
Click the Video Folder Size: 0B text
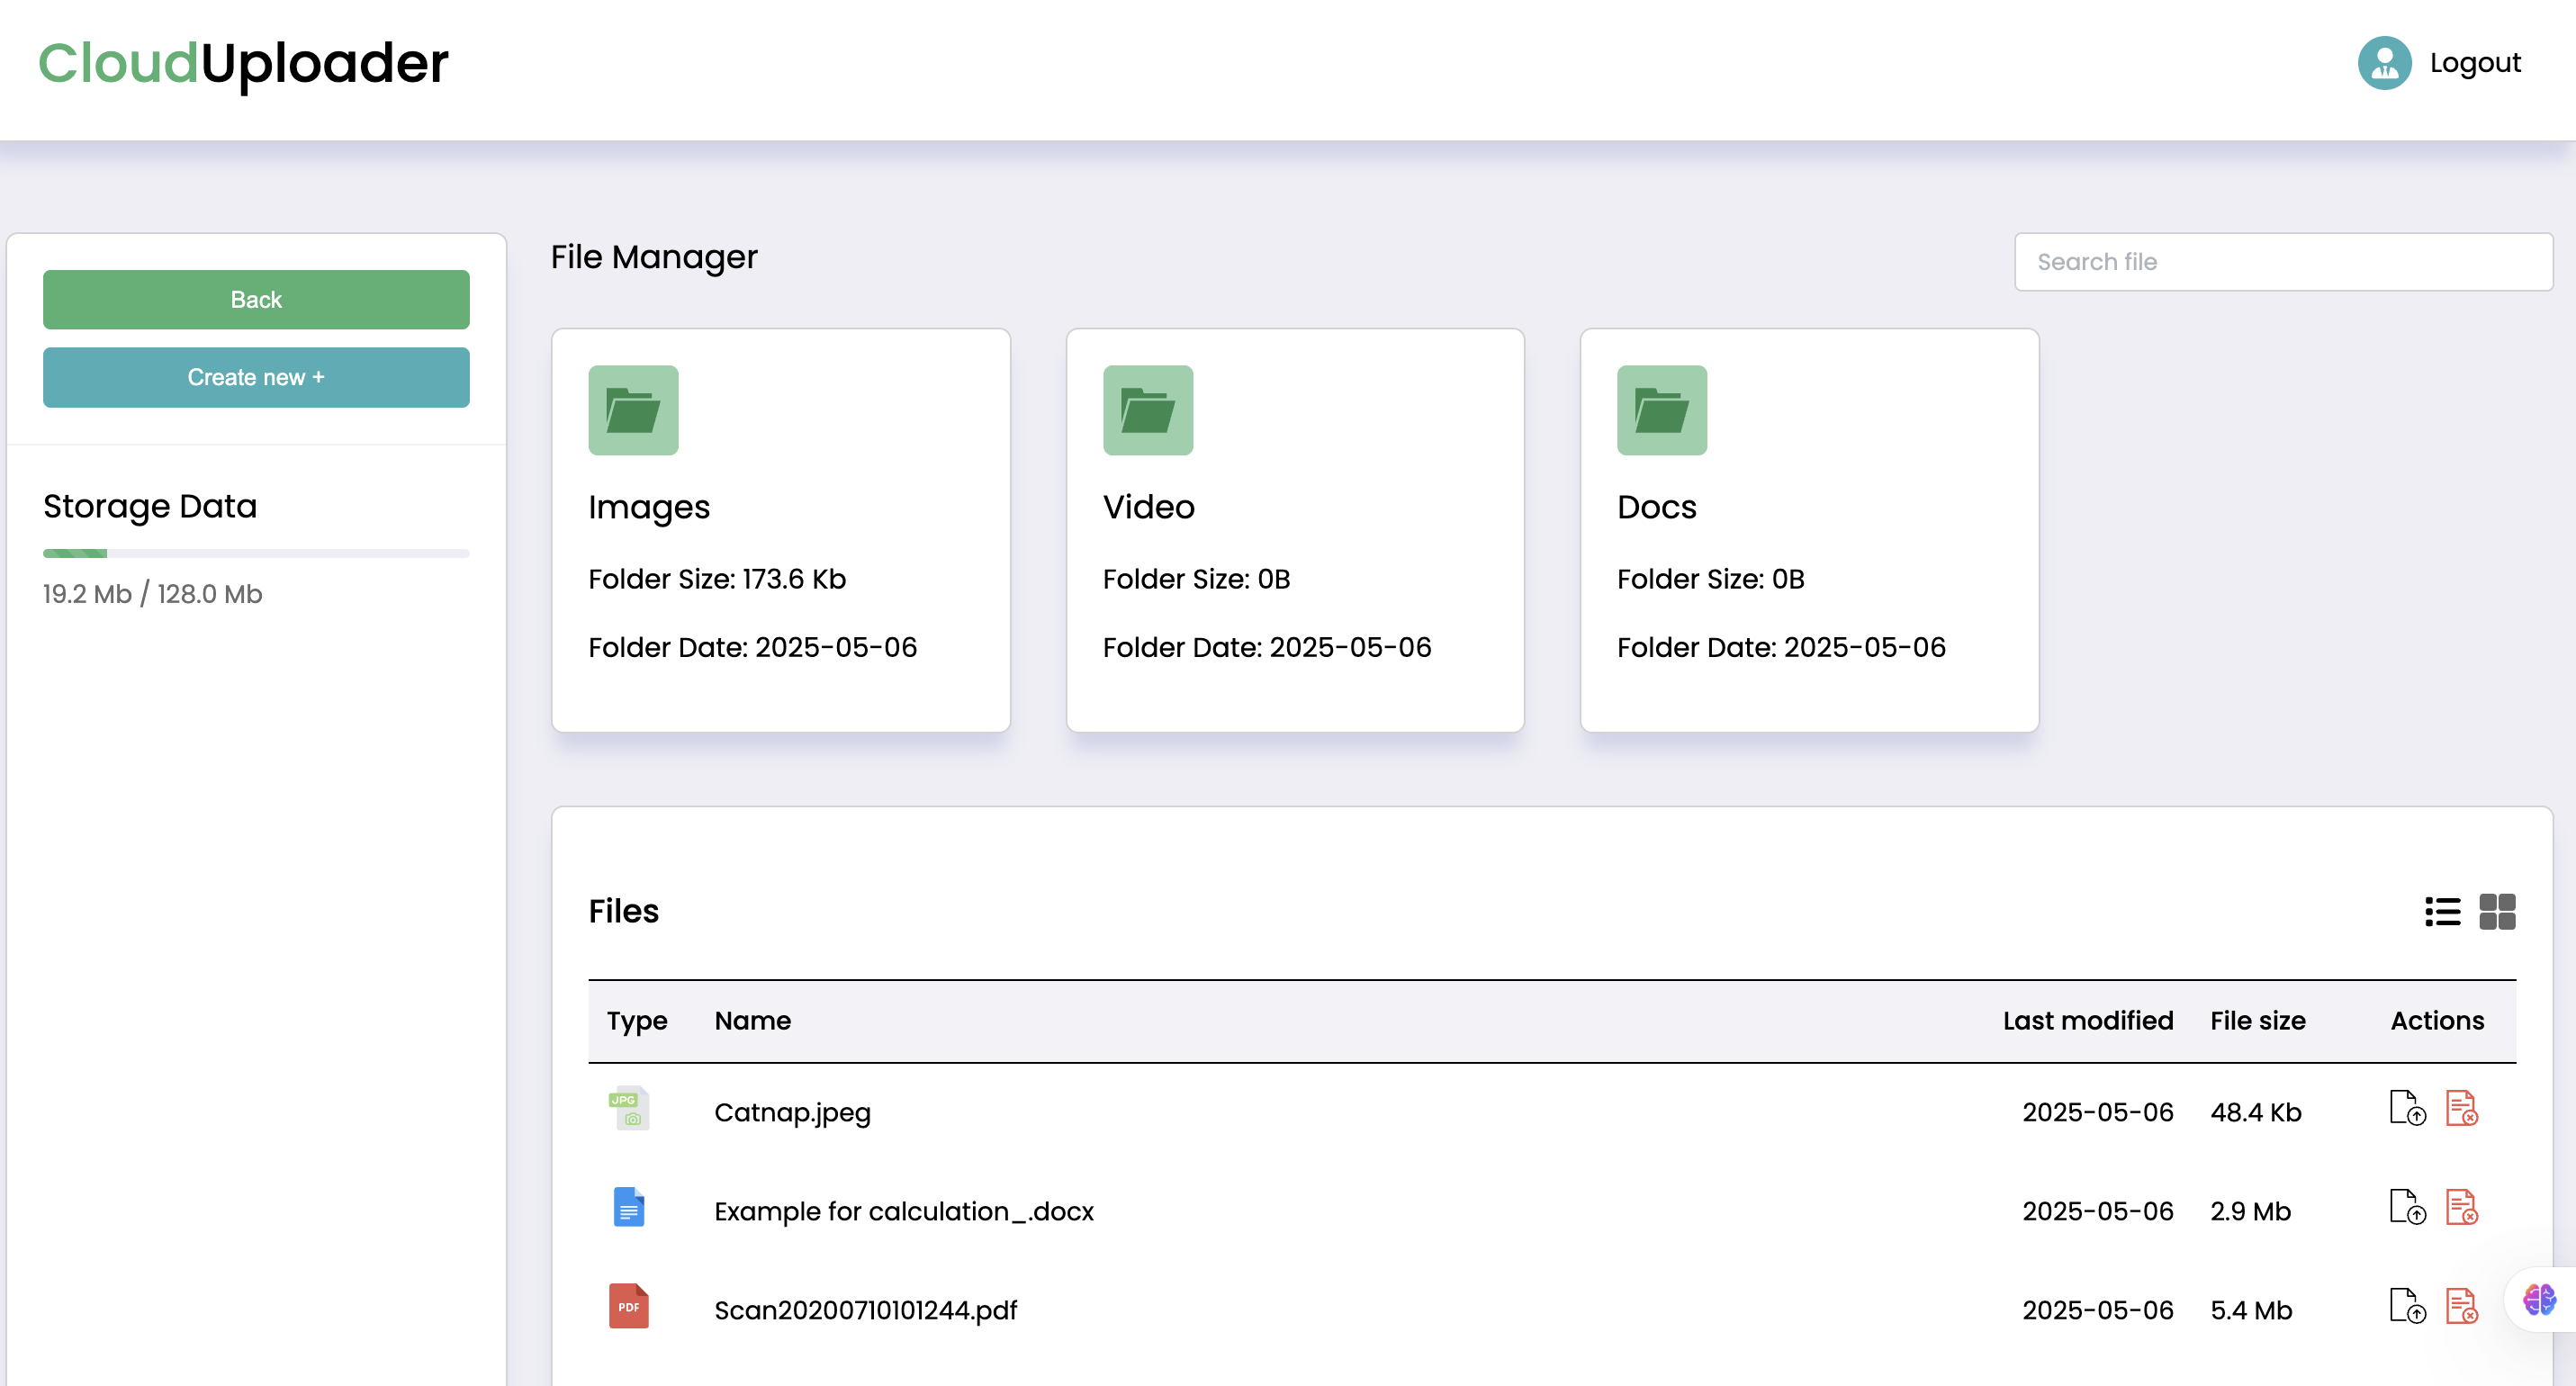coord(1196,579)
